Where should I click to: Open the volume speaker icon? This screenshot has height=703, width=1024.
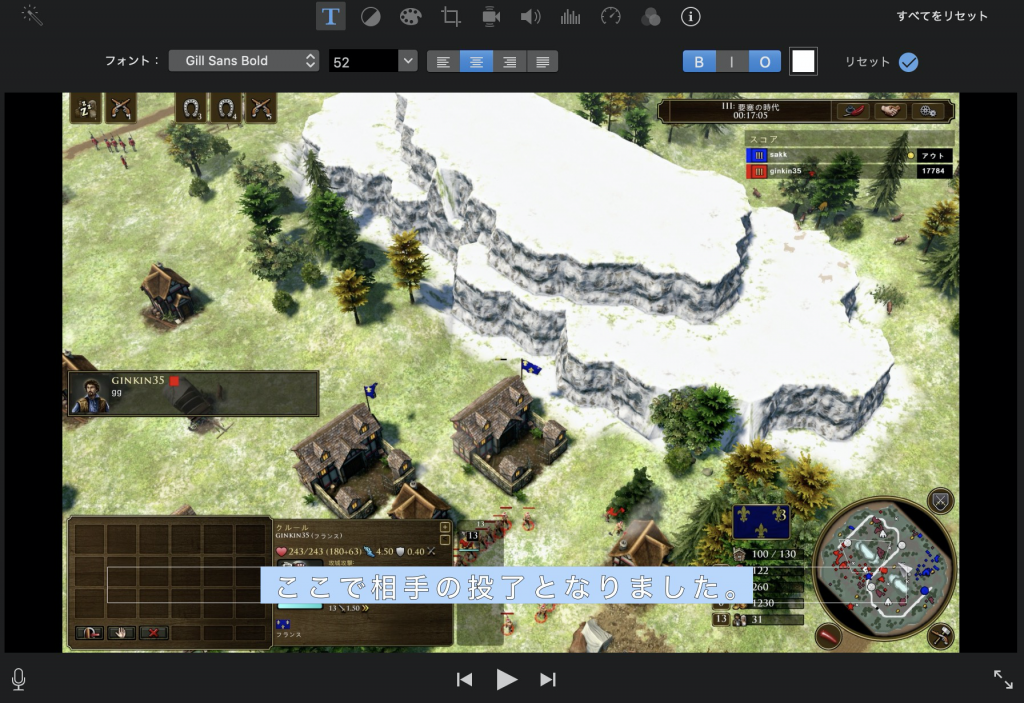530,16
